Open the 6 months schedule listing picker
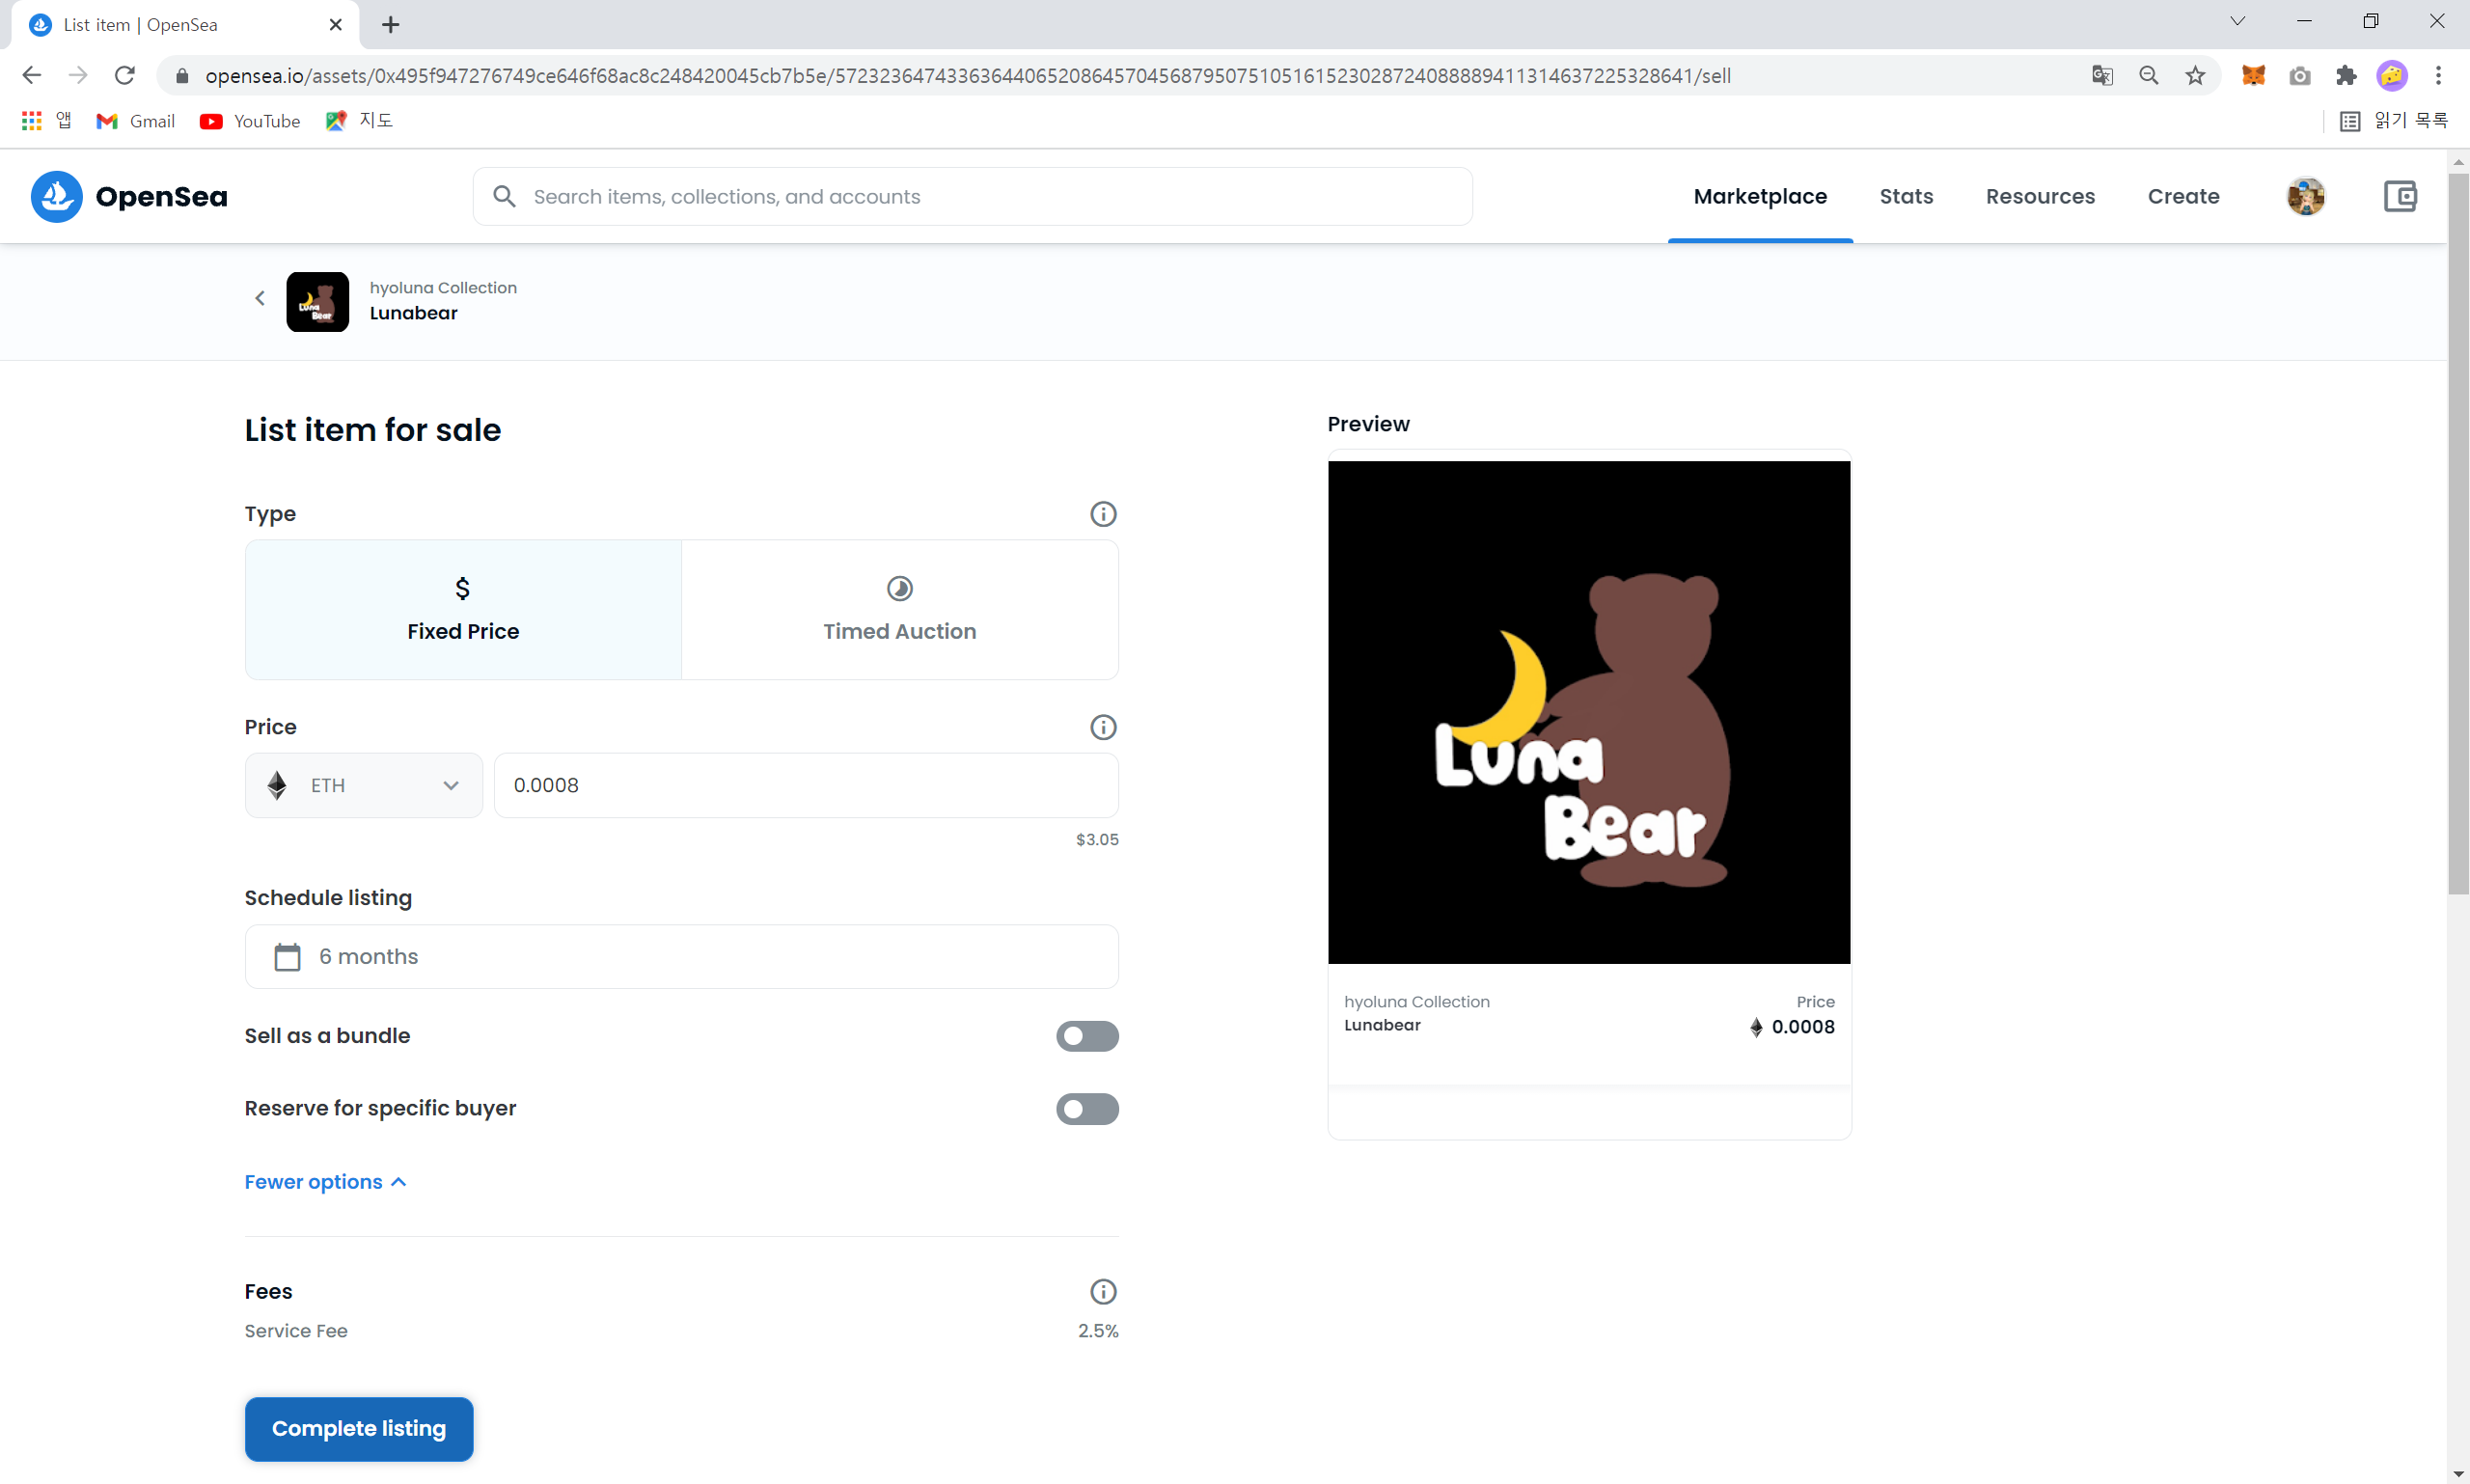The height and width of the screenshot is (1484, 2470). 681,956
